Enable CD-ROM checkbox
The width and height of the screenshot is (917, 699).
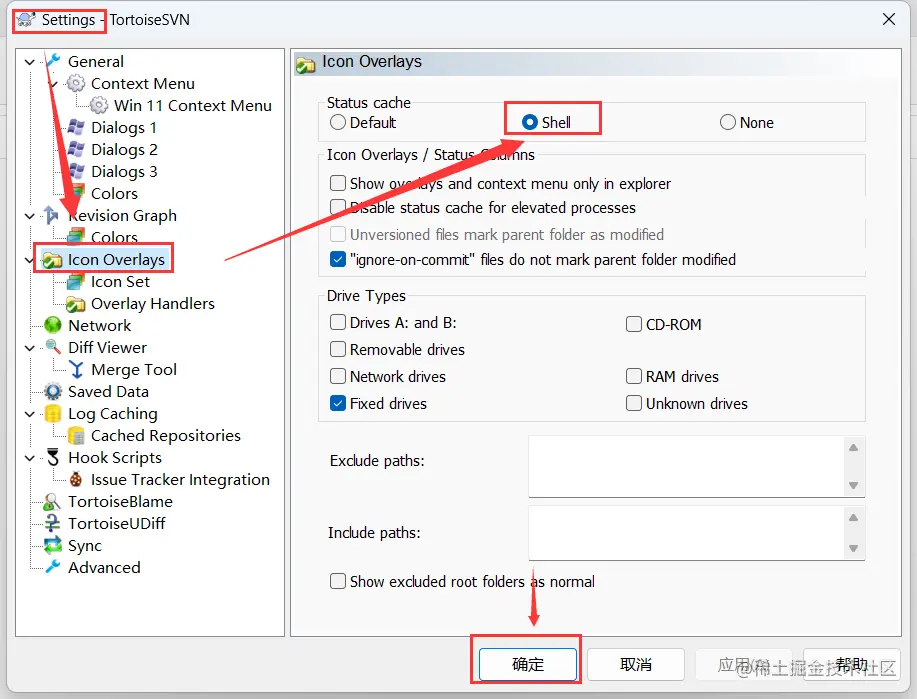[x=633, y=324]
